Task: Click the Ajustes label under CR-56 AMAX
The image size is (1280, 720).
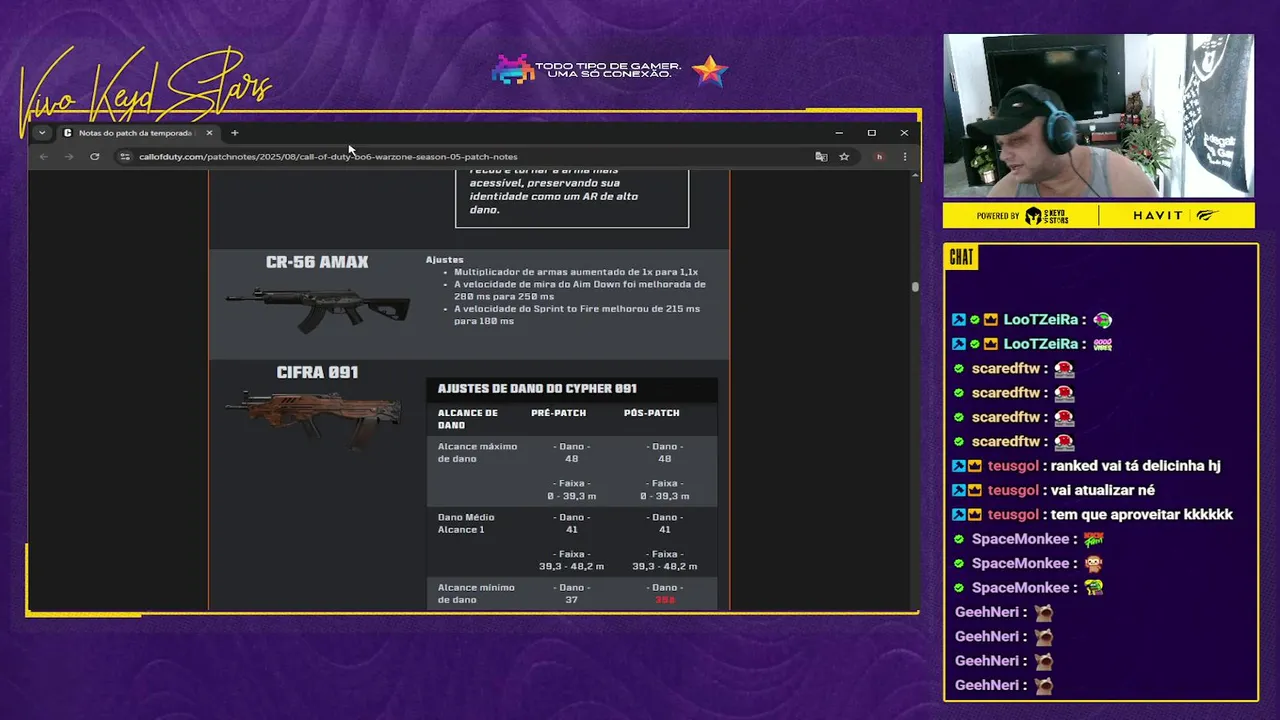Action: click(x=445, y=260)
